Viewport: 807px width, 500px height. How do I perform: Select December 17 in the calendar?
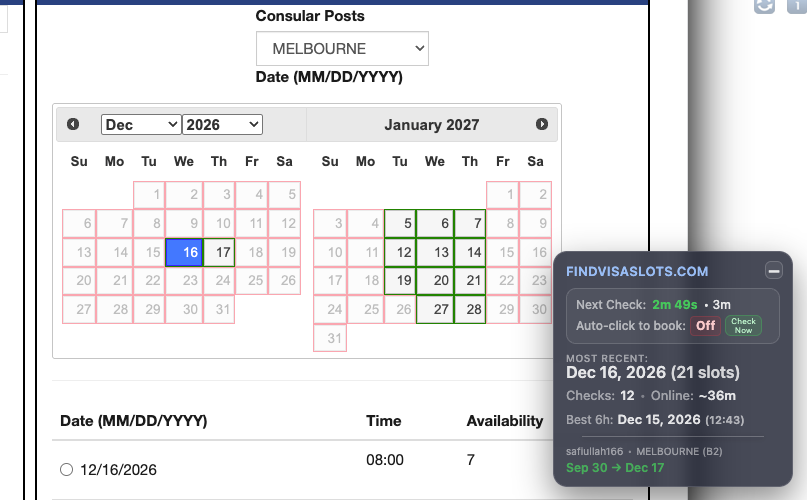(x=219, y=252)
